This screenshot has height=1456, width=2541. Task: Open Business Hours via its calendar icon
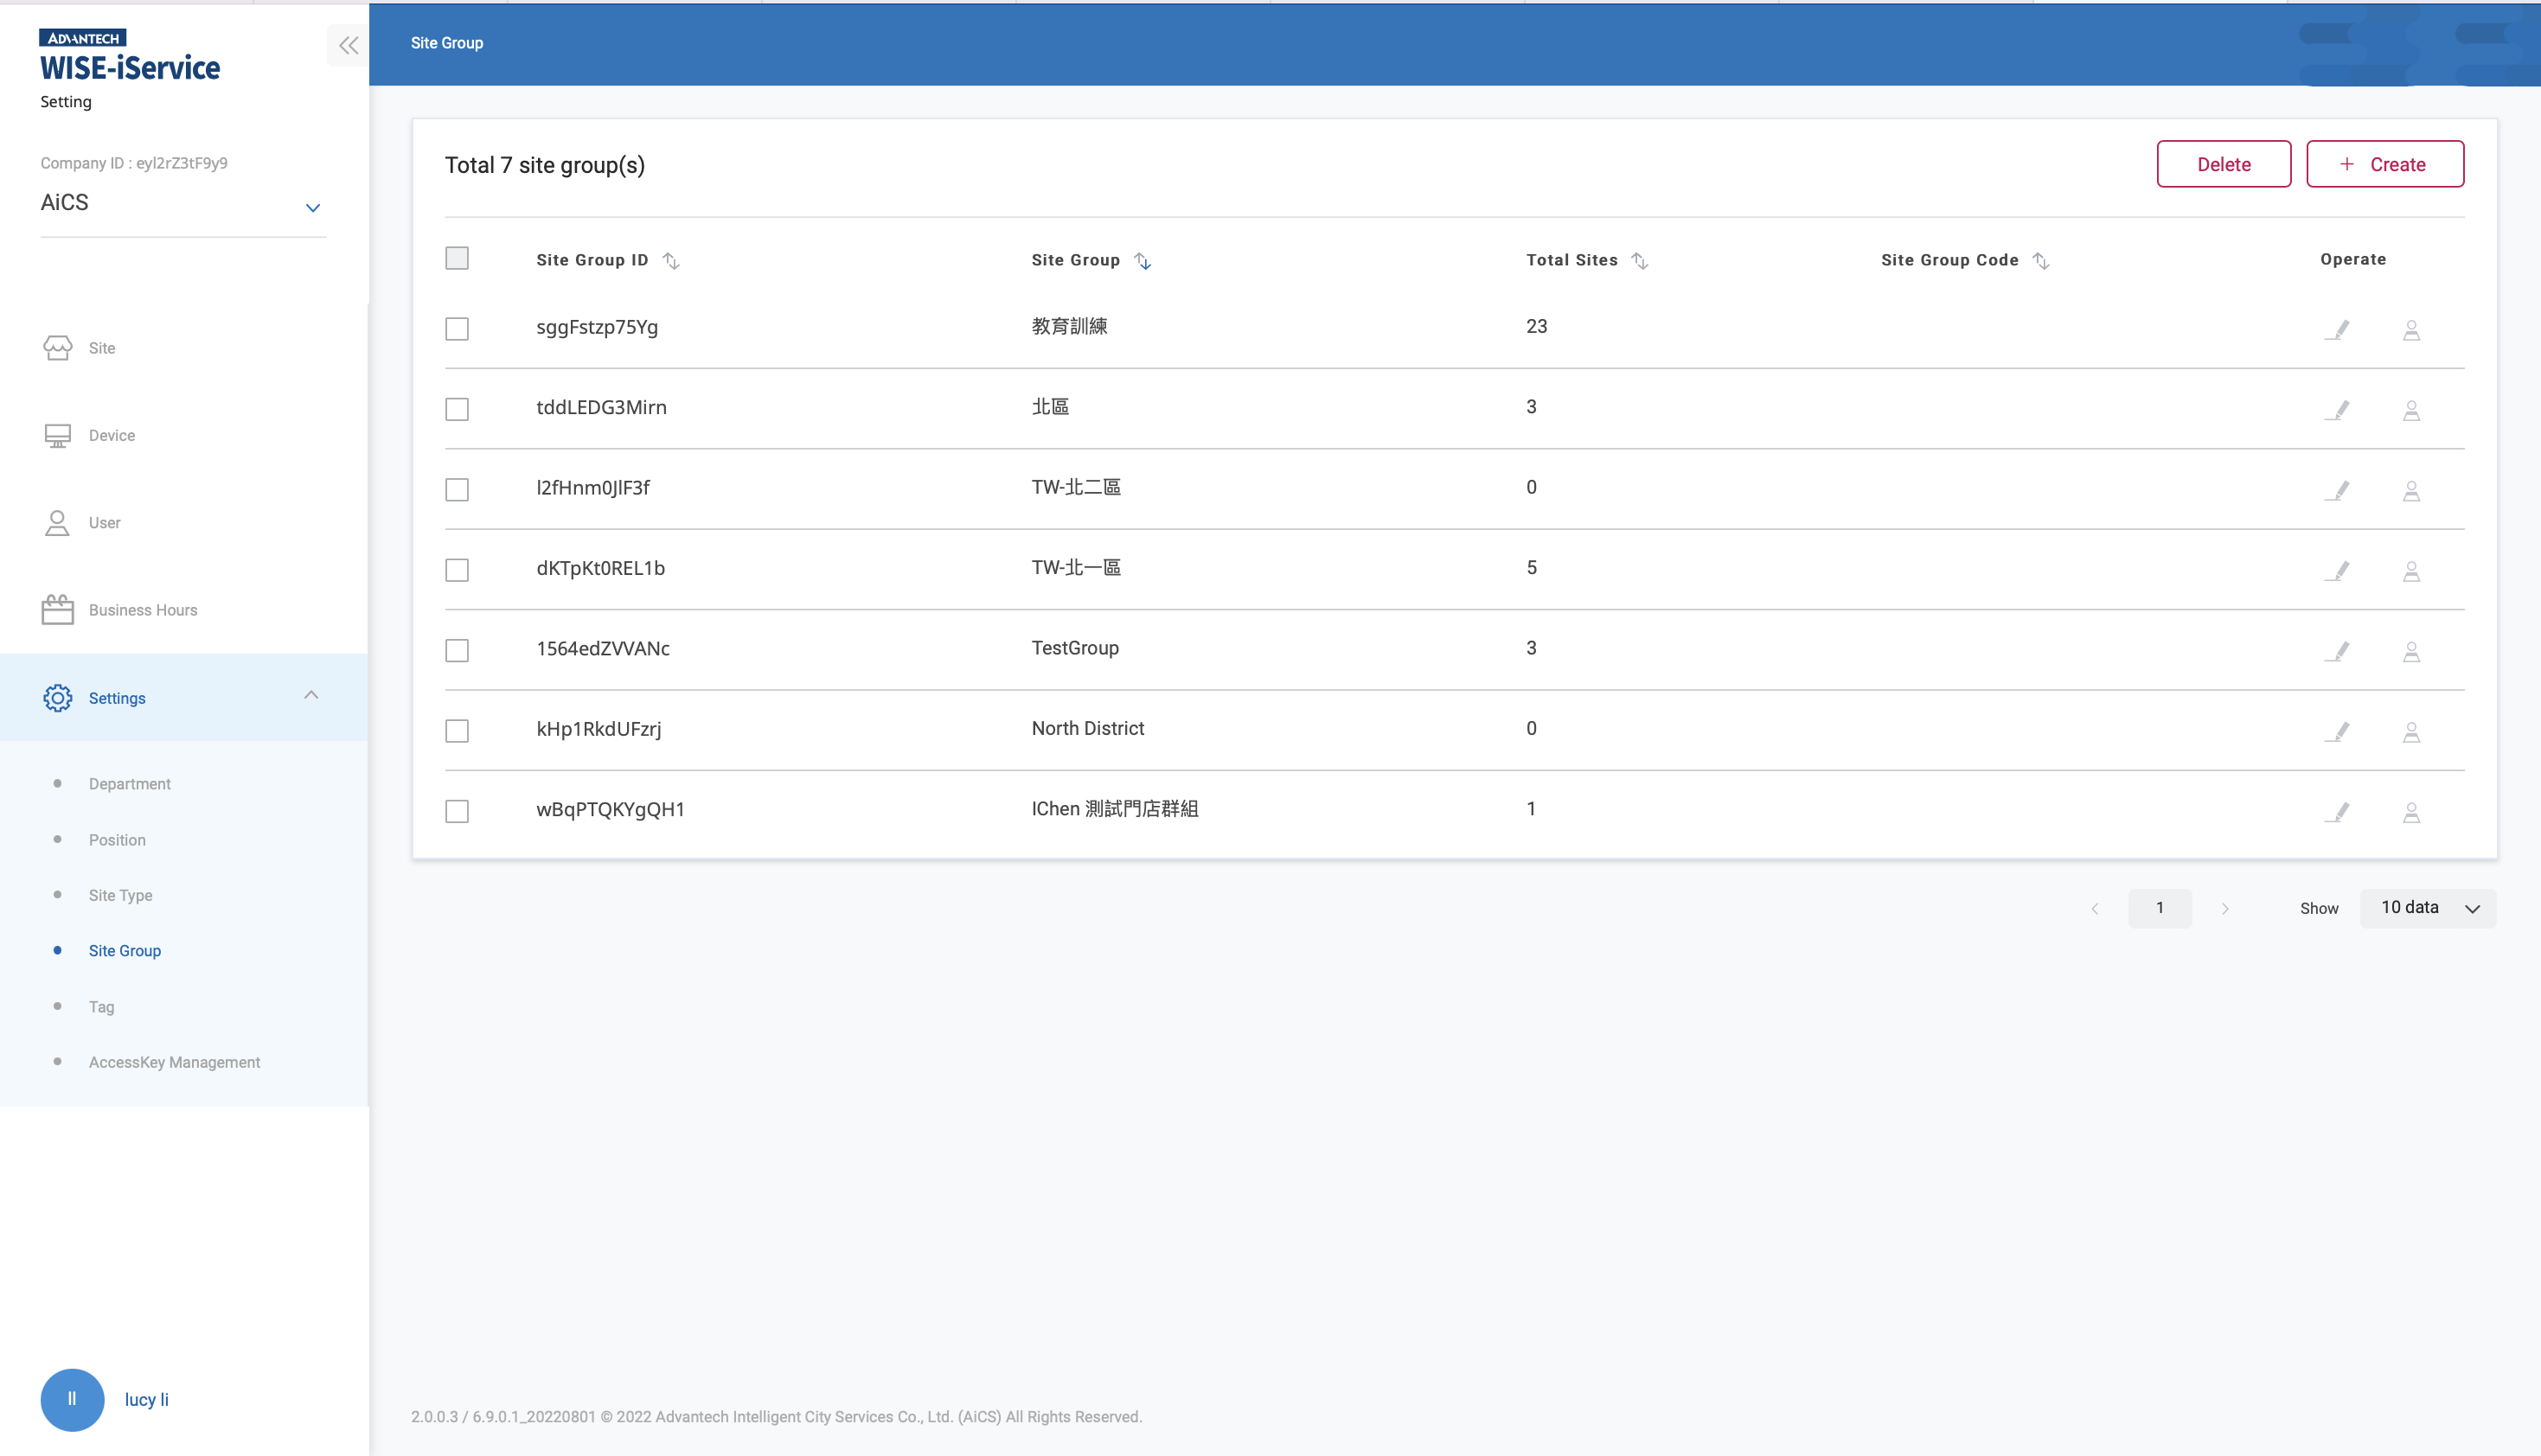[x=57, y=608]
